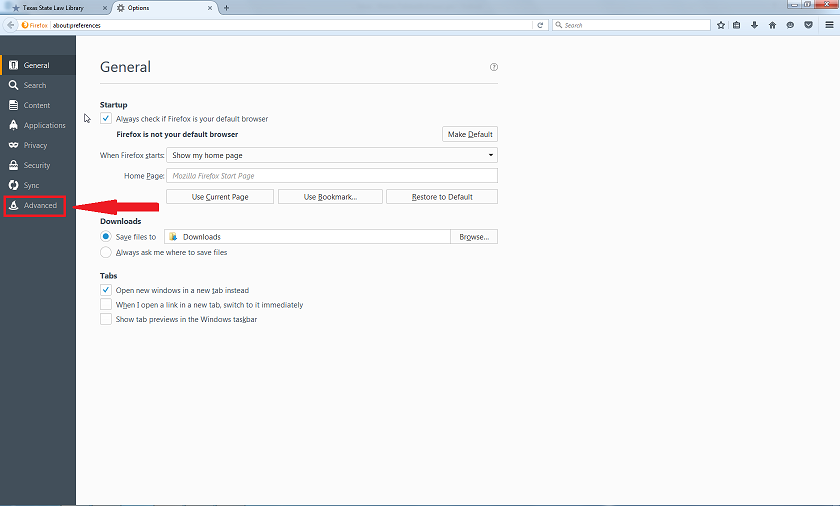Open the help icon beside General heading
The width and height of the screenshot is (840, 506).
[494, 67]
